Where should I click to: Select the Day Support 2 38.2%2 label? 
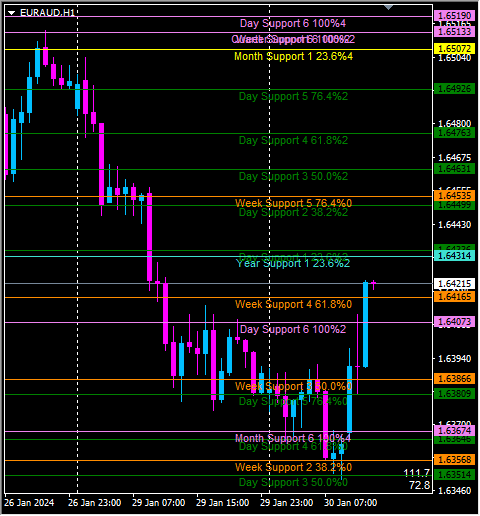pos(293,213)
